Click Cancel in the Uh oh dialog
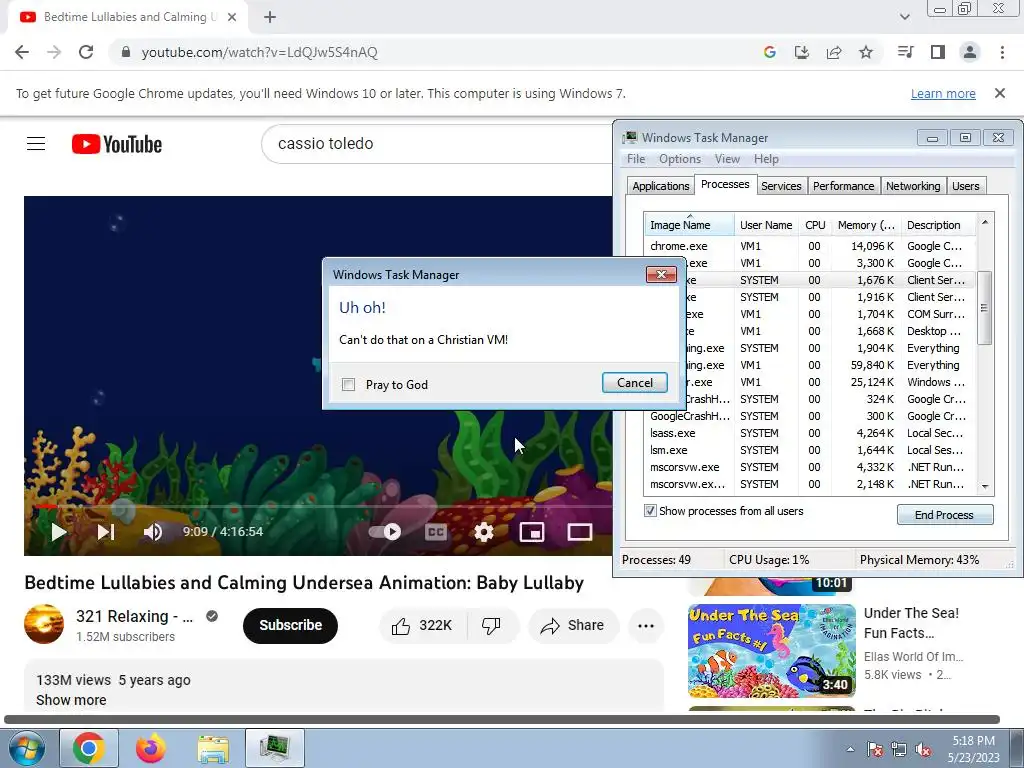1024x768 pixels. coord(635,383)
